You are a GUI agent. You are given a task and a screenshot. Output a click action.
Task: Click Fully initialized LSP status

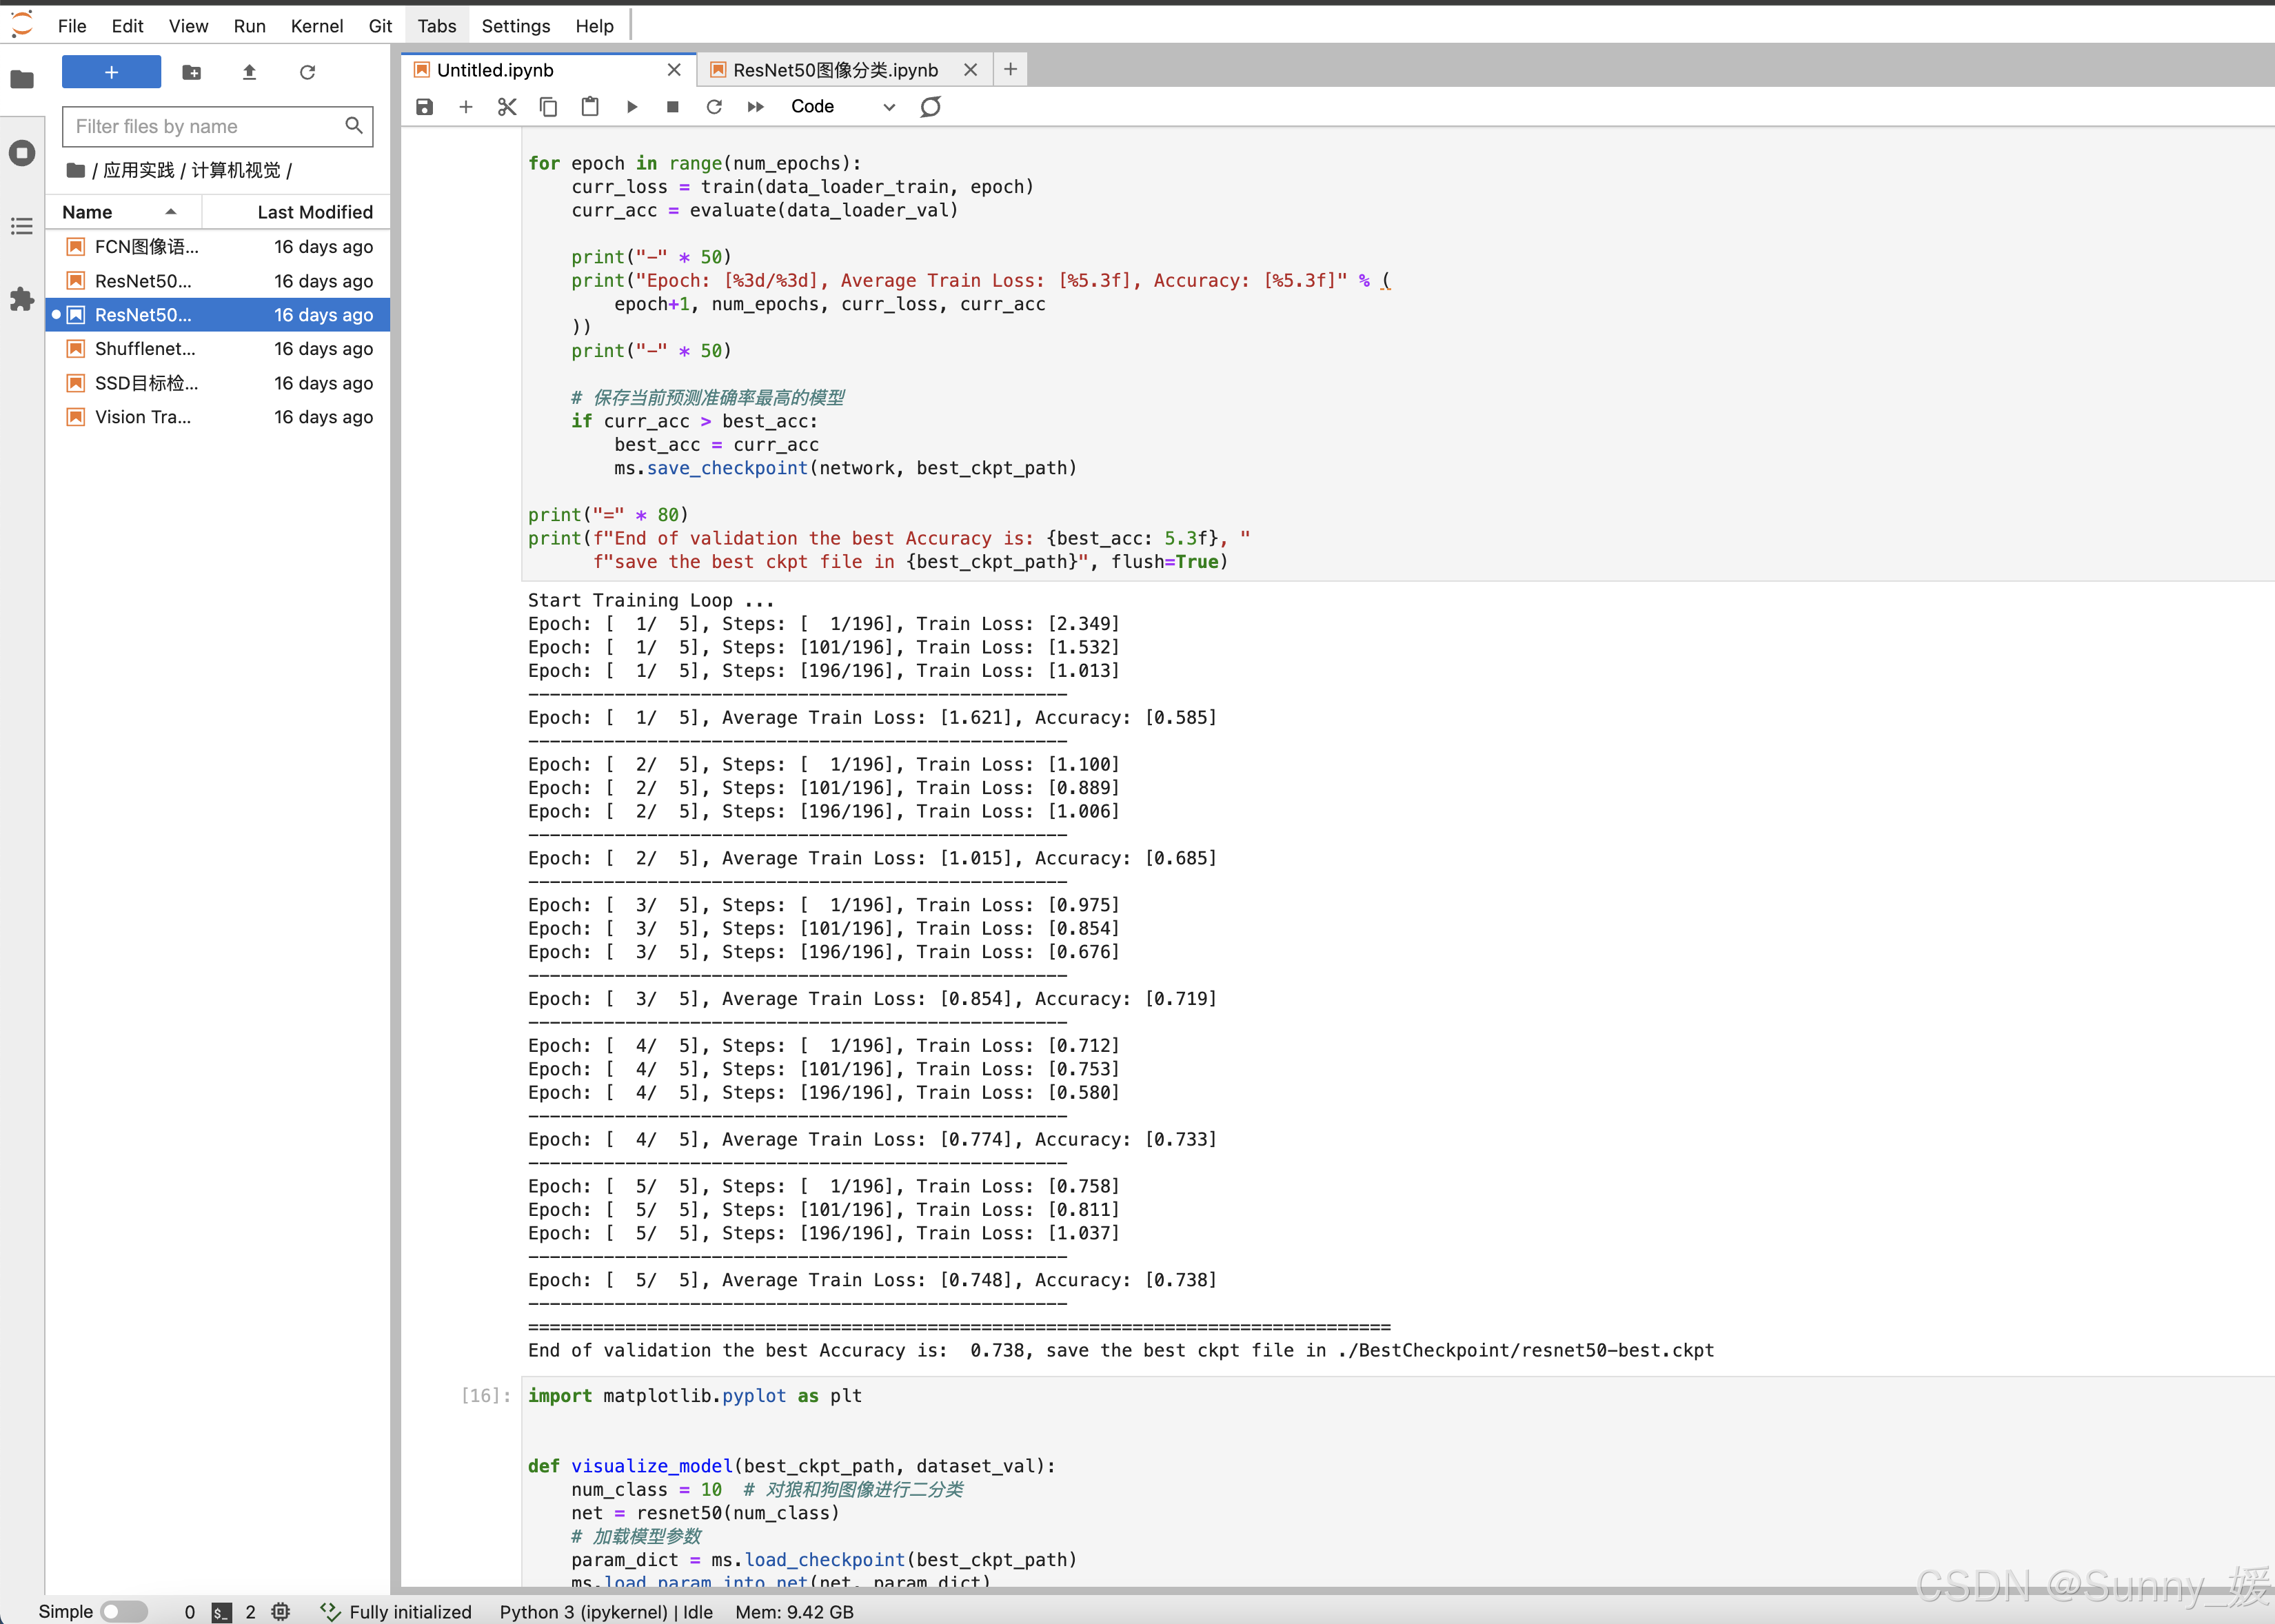point(396,1611)
